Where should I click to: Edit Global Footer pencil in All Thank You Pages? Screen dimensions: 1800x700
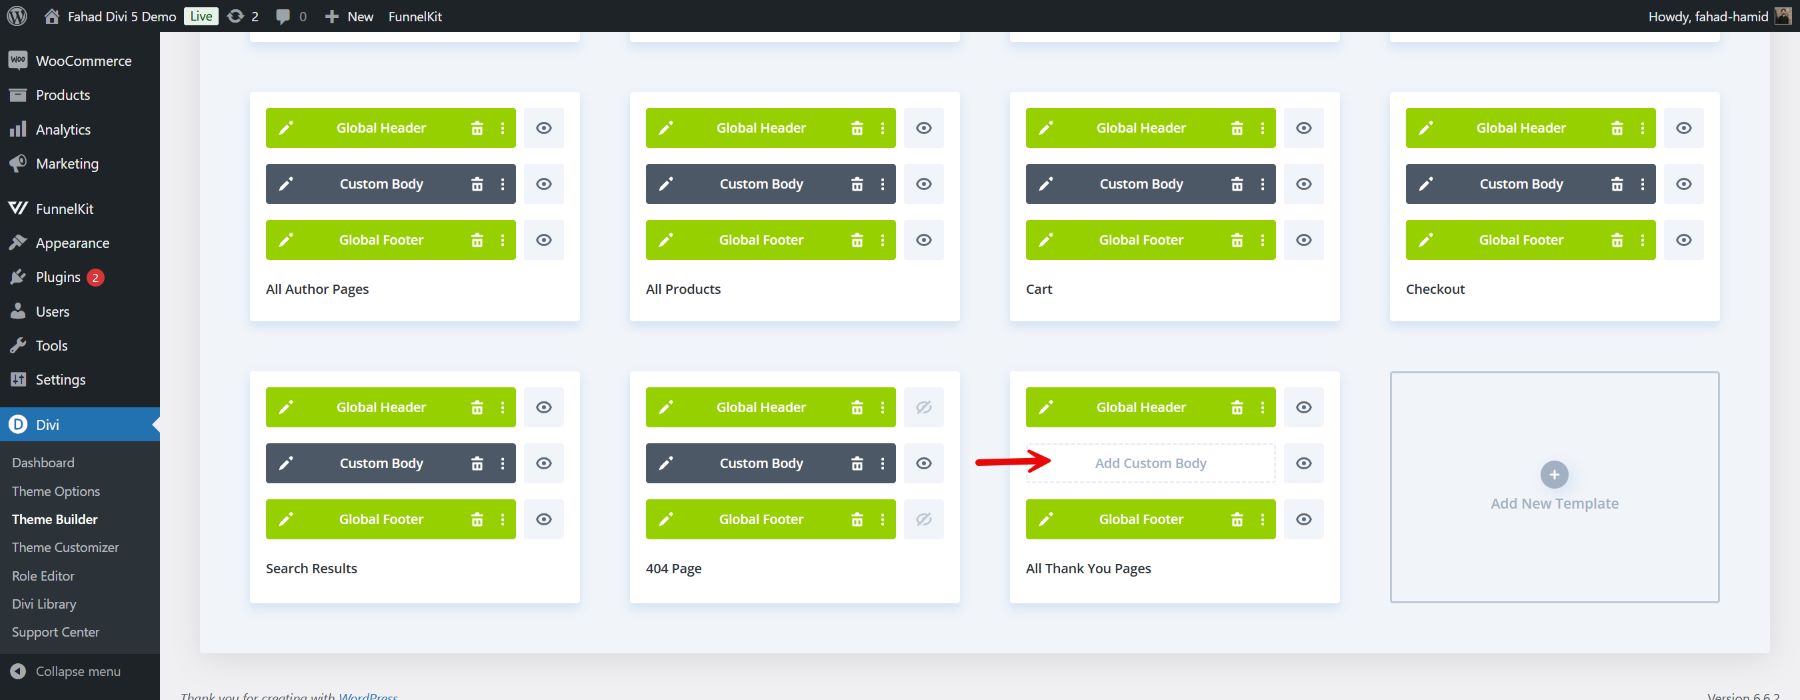tap(1046, 519)
